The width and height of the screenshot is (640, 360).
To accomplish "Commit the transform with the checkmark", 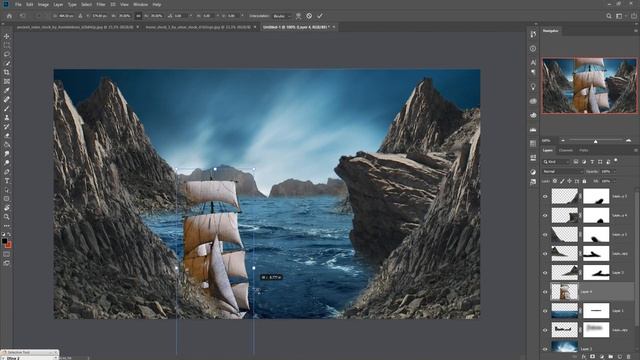I will point(320,16).
